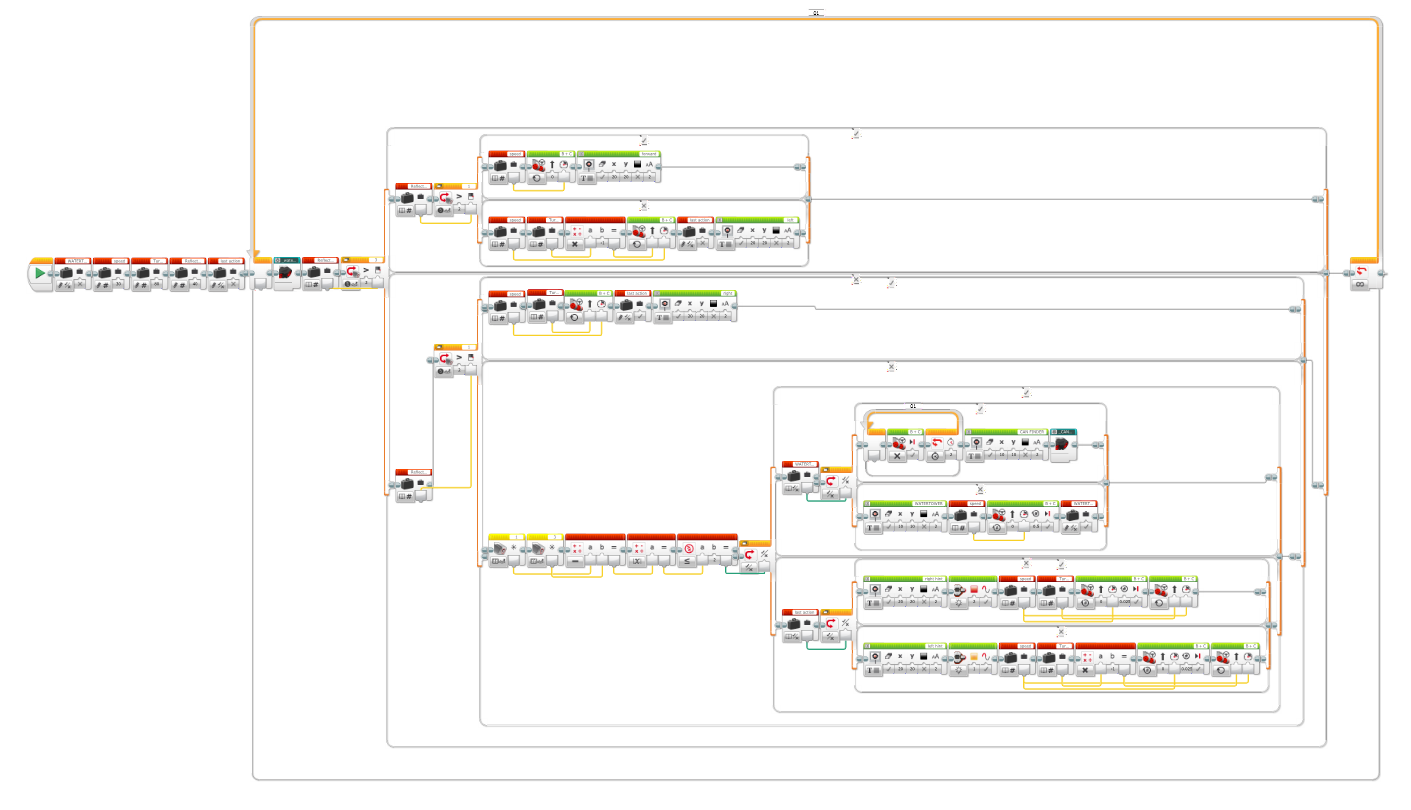The image size is (1411, 810).
Task: Toggle the Display block clear-screen X input in 'left hier'
Action: [x=922, y=670]
